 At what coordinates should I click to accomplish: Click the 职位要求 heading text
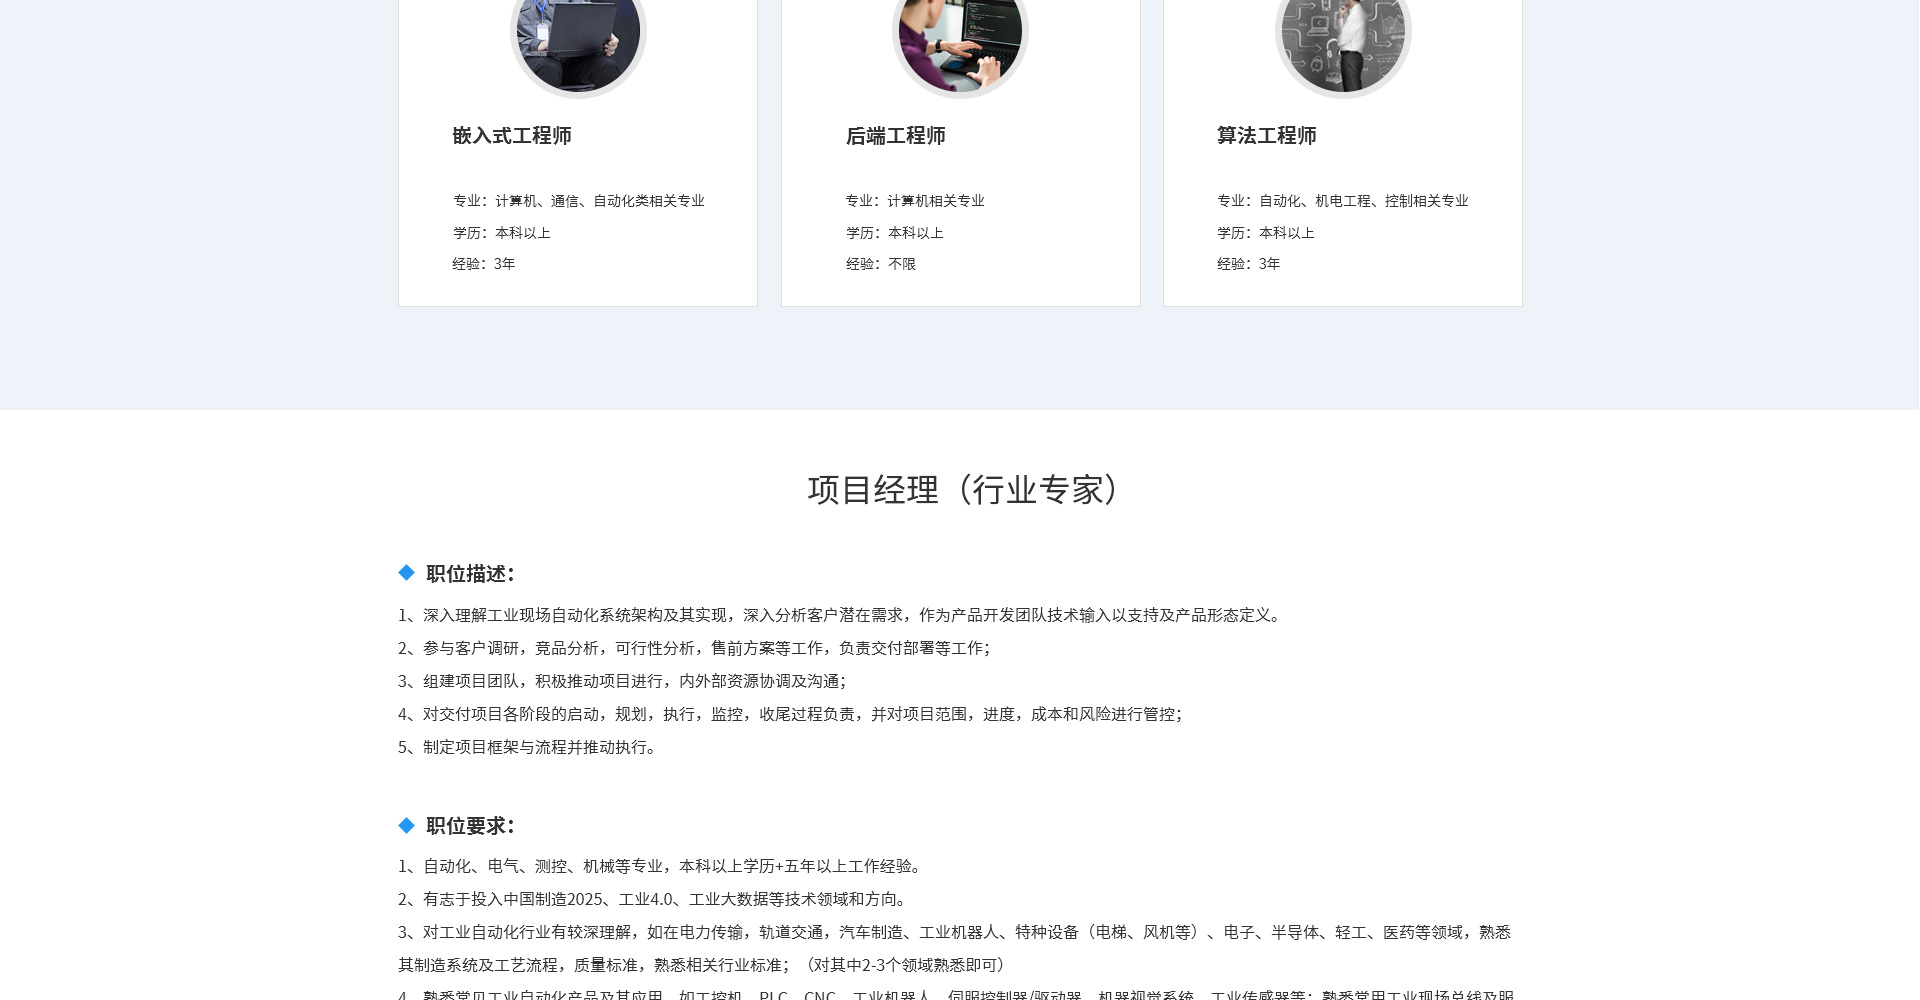point(470,826)
